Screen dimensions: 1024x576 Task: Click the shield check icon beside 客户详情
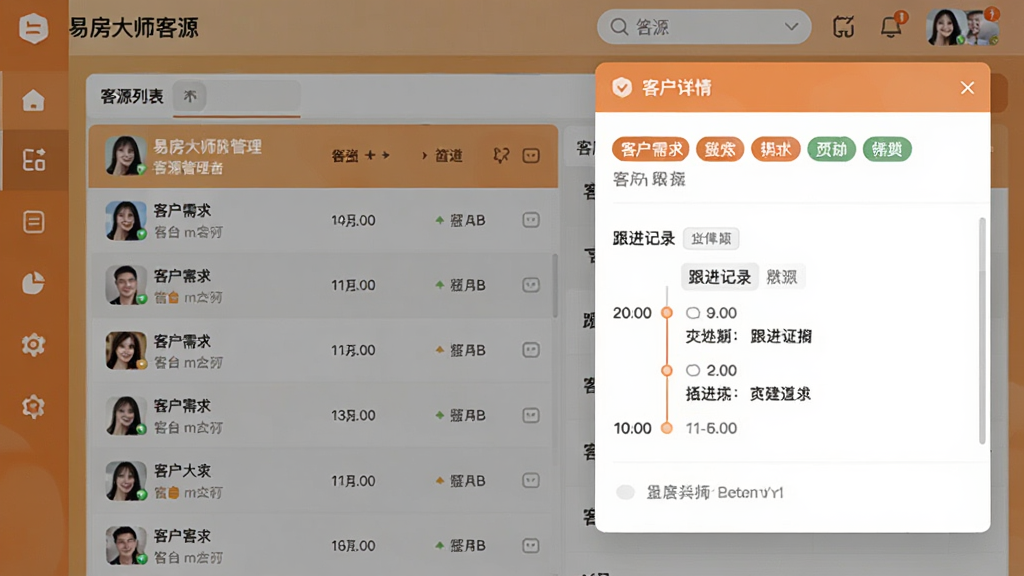point(622,88)
